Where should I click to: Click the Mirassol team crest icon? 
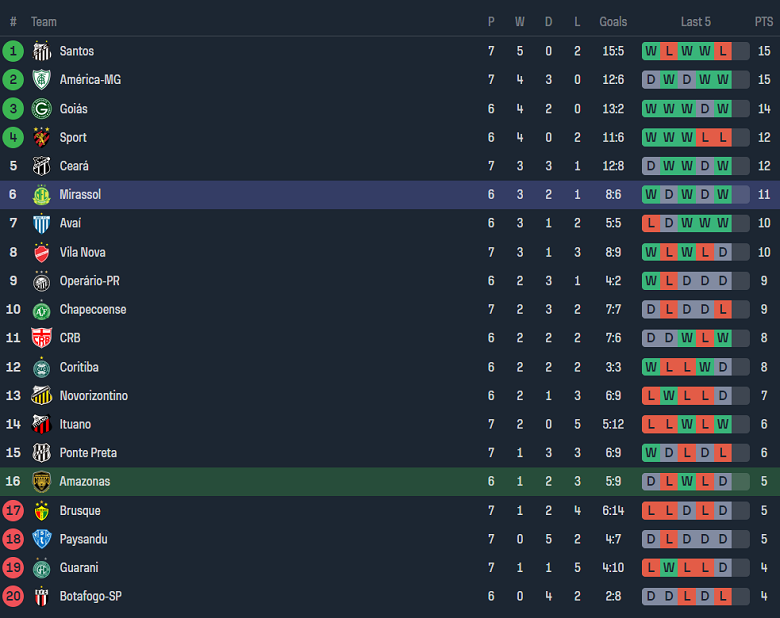(41, 195)
